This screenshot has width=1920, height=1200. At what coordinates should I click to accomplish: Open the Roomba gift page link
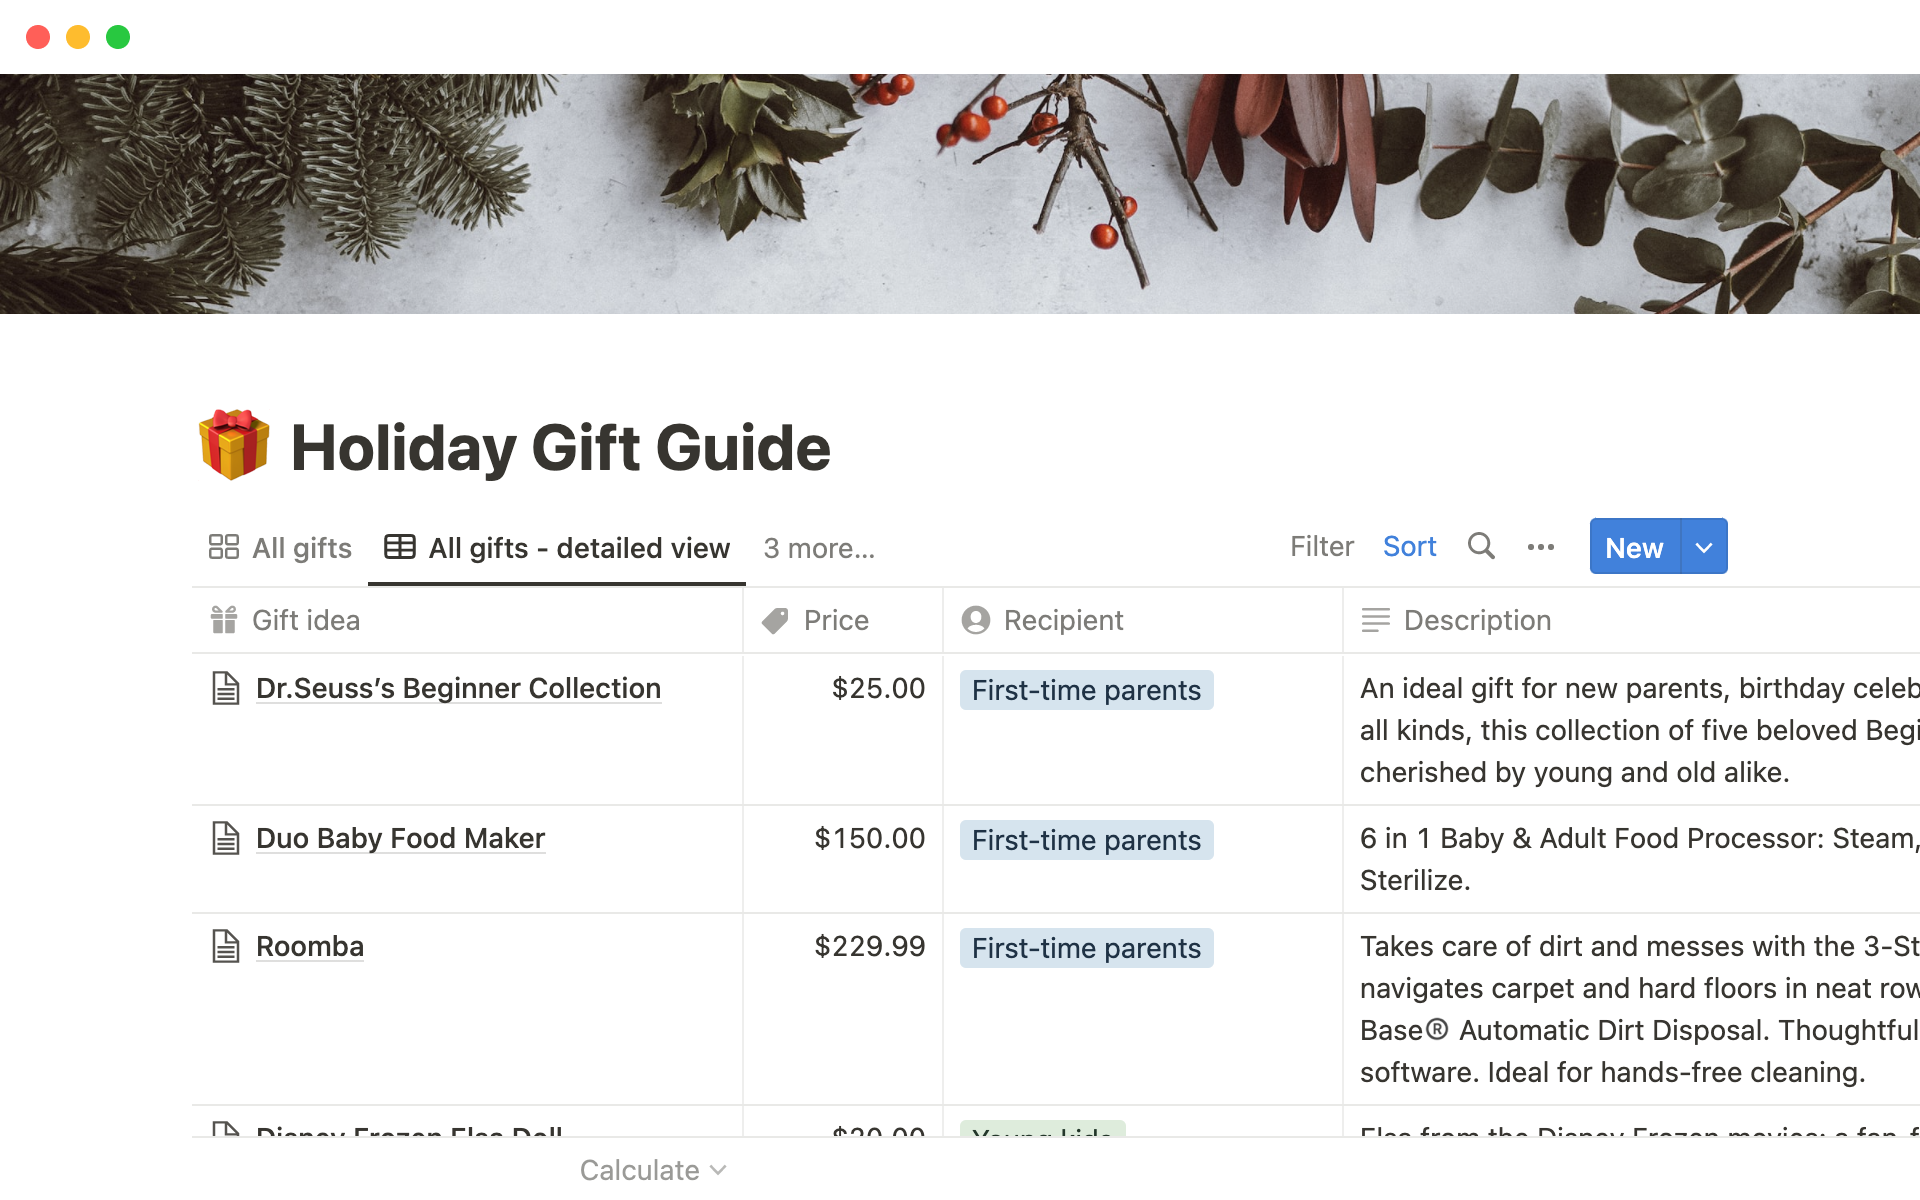coord(310,946)
